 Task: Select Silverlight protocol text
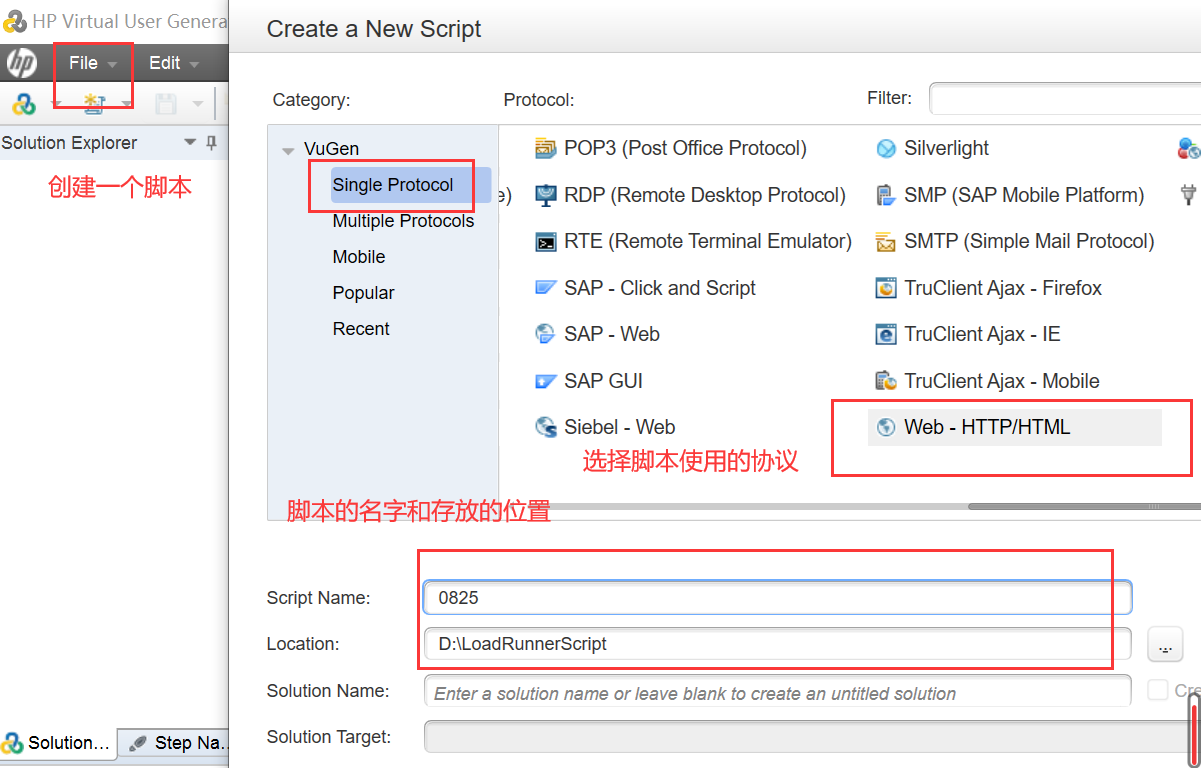947,148
